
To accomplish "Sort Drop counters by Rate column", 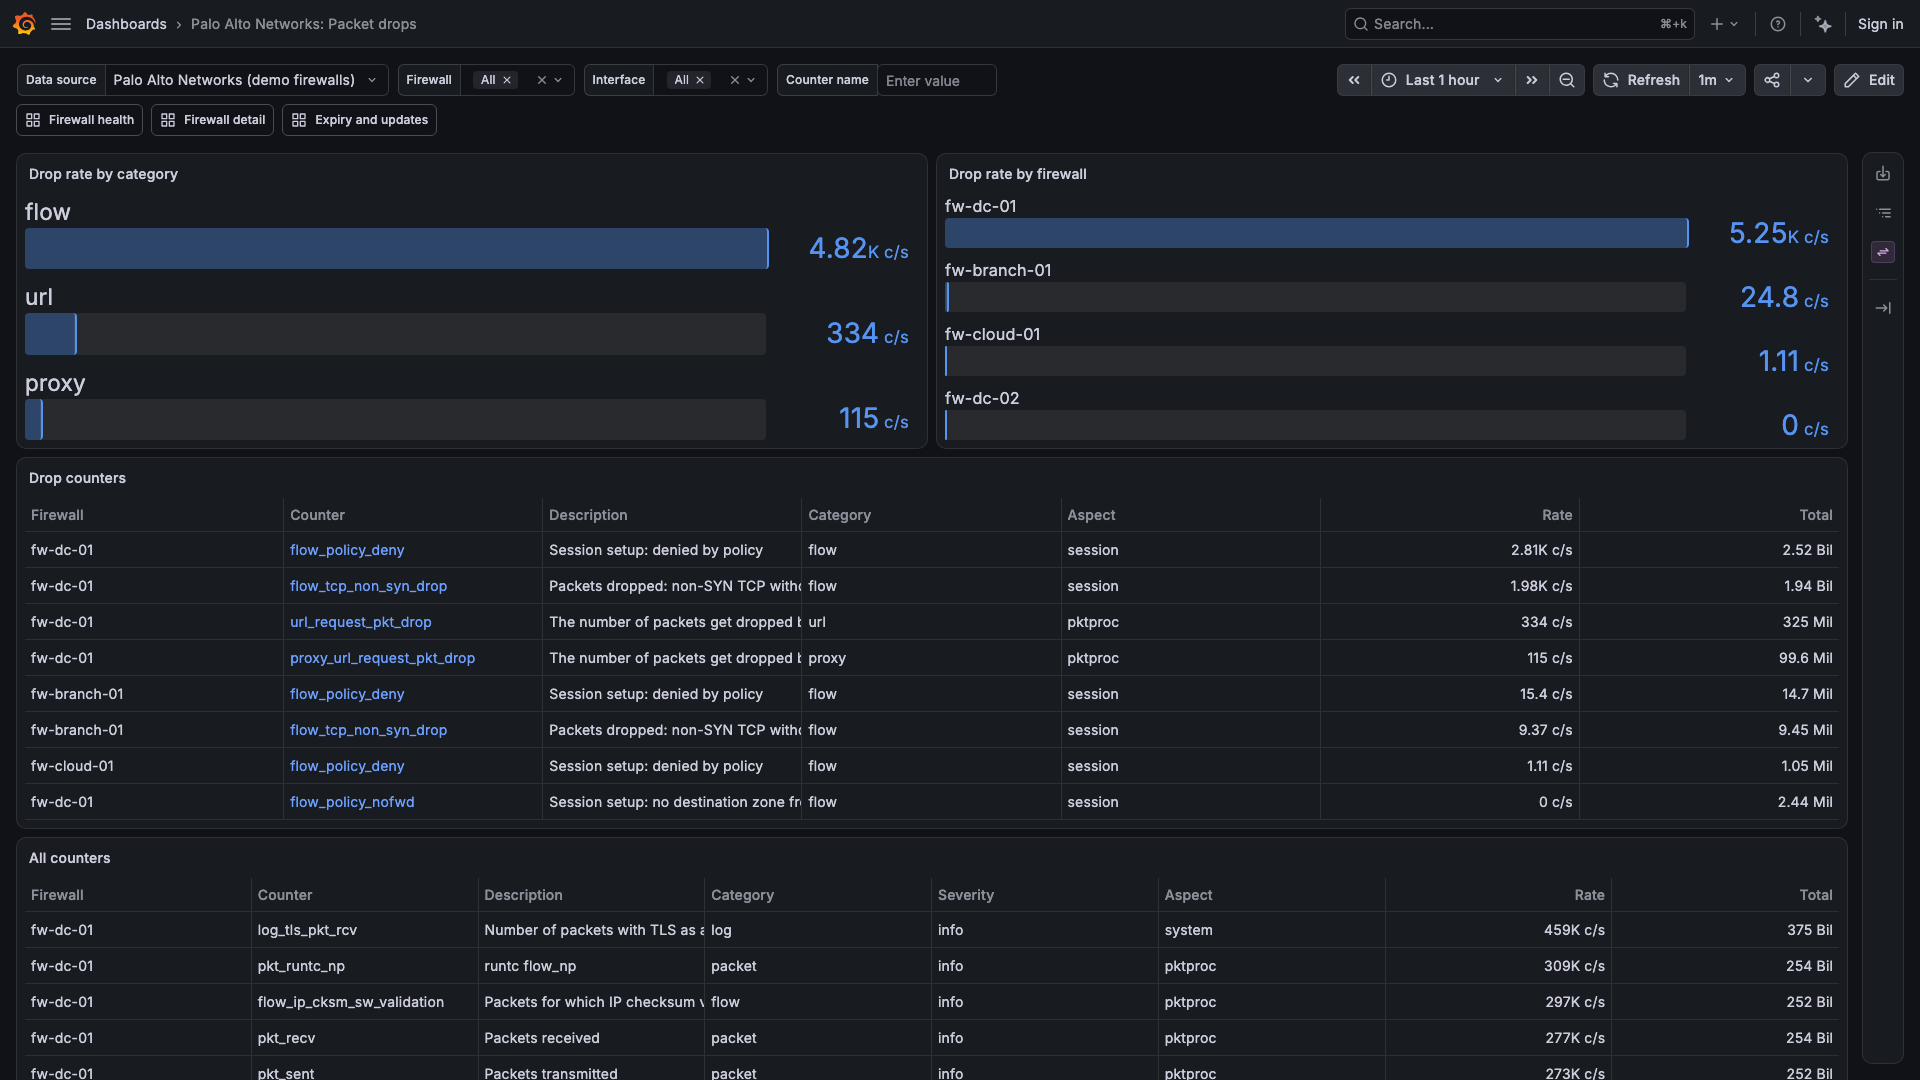I will click(x=1557, y=515).
